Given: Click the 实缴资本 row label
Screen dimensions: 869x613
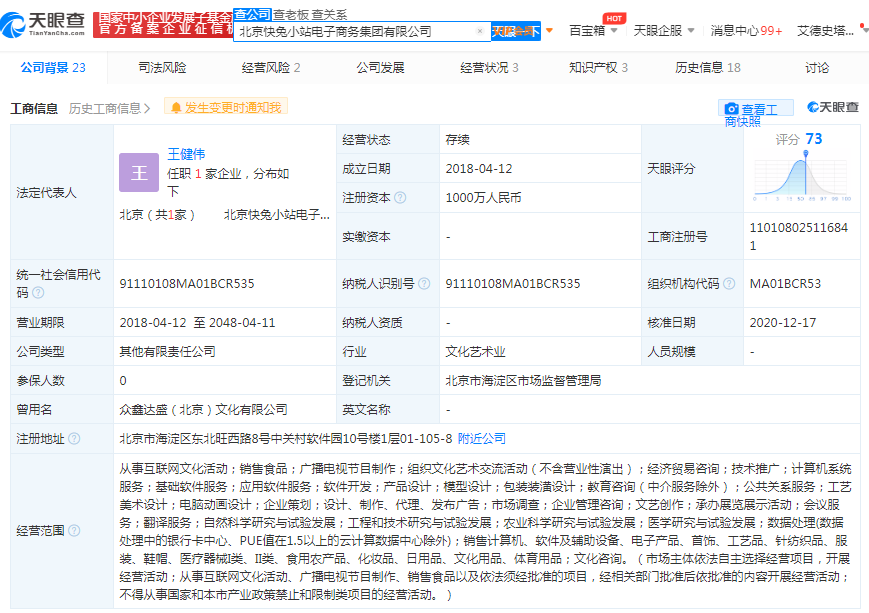Looking at the screenshot, I should pyautogui.click(x=366, y=237).
